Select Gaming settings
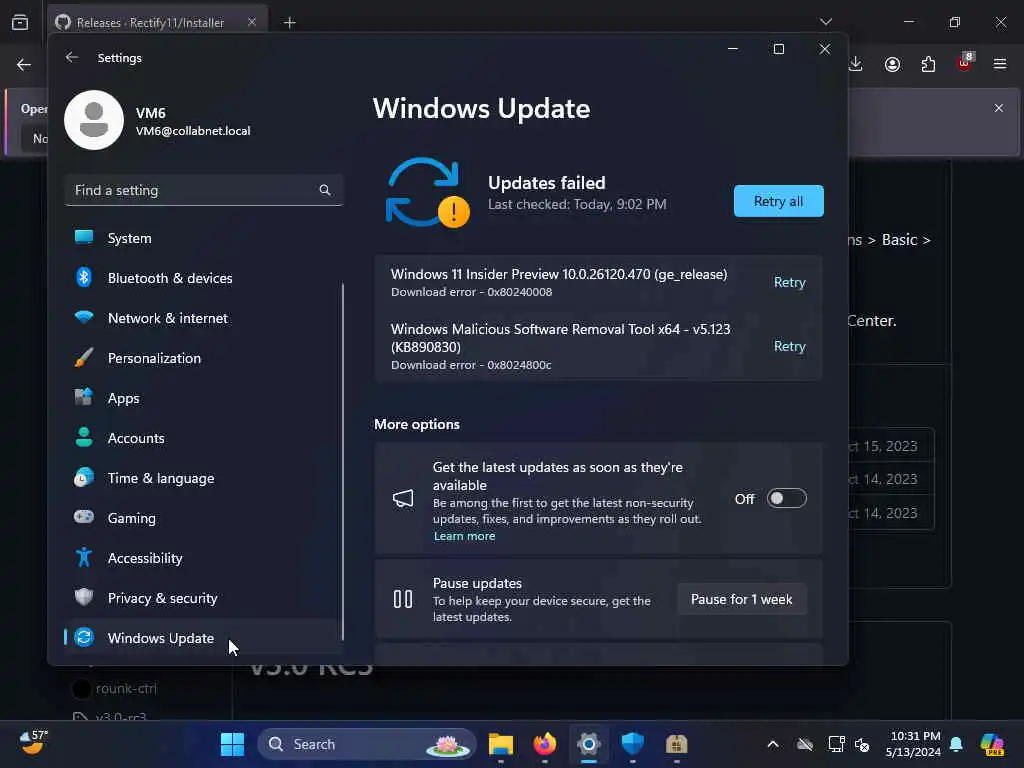The width and height of the screenshot is (1024, 768). coord(204,518)
